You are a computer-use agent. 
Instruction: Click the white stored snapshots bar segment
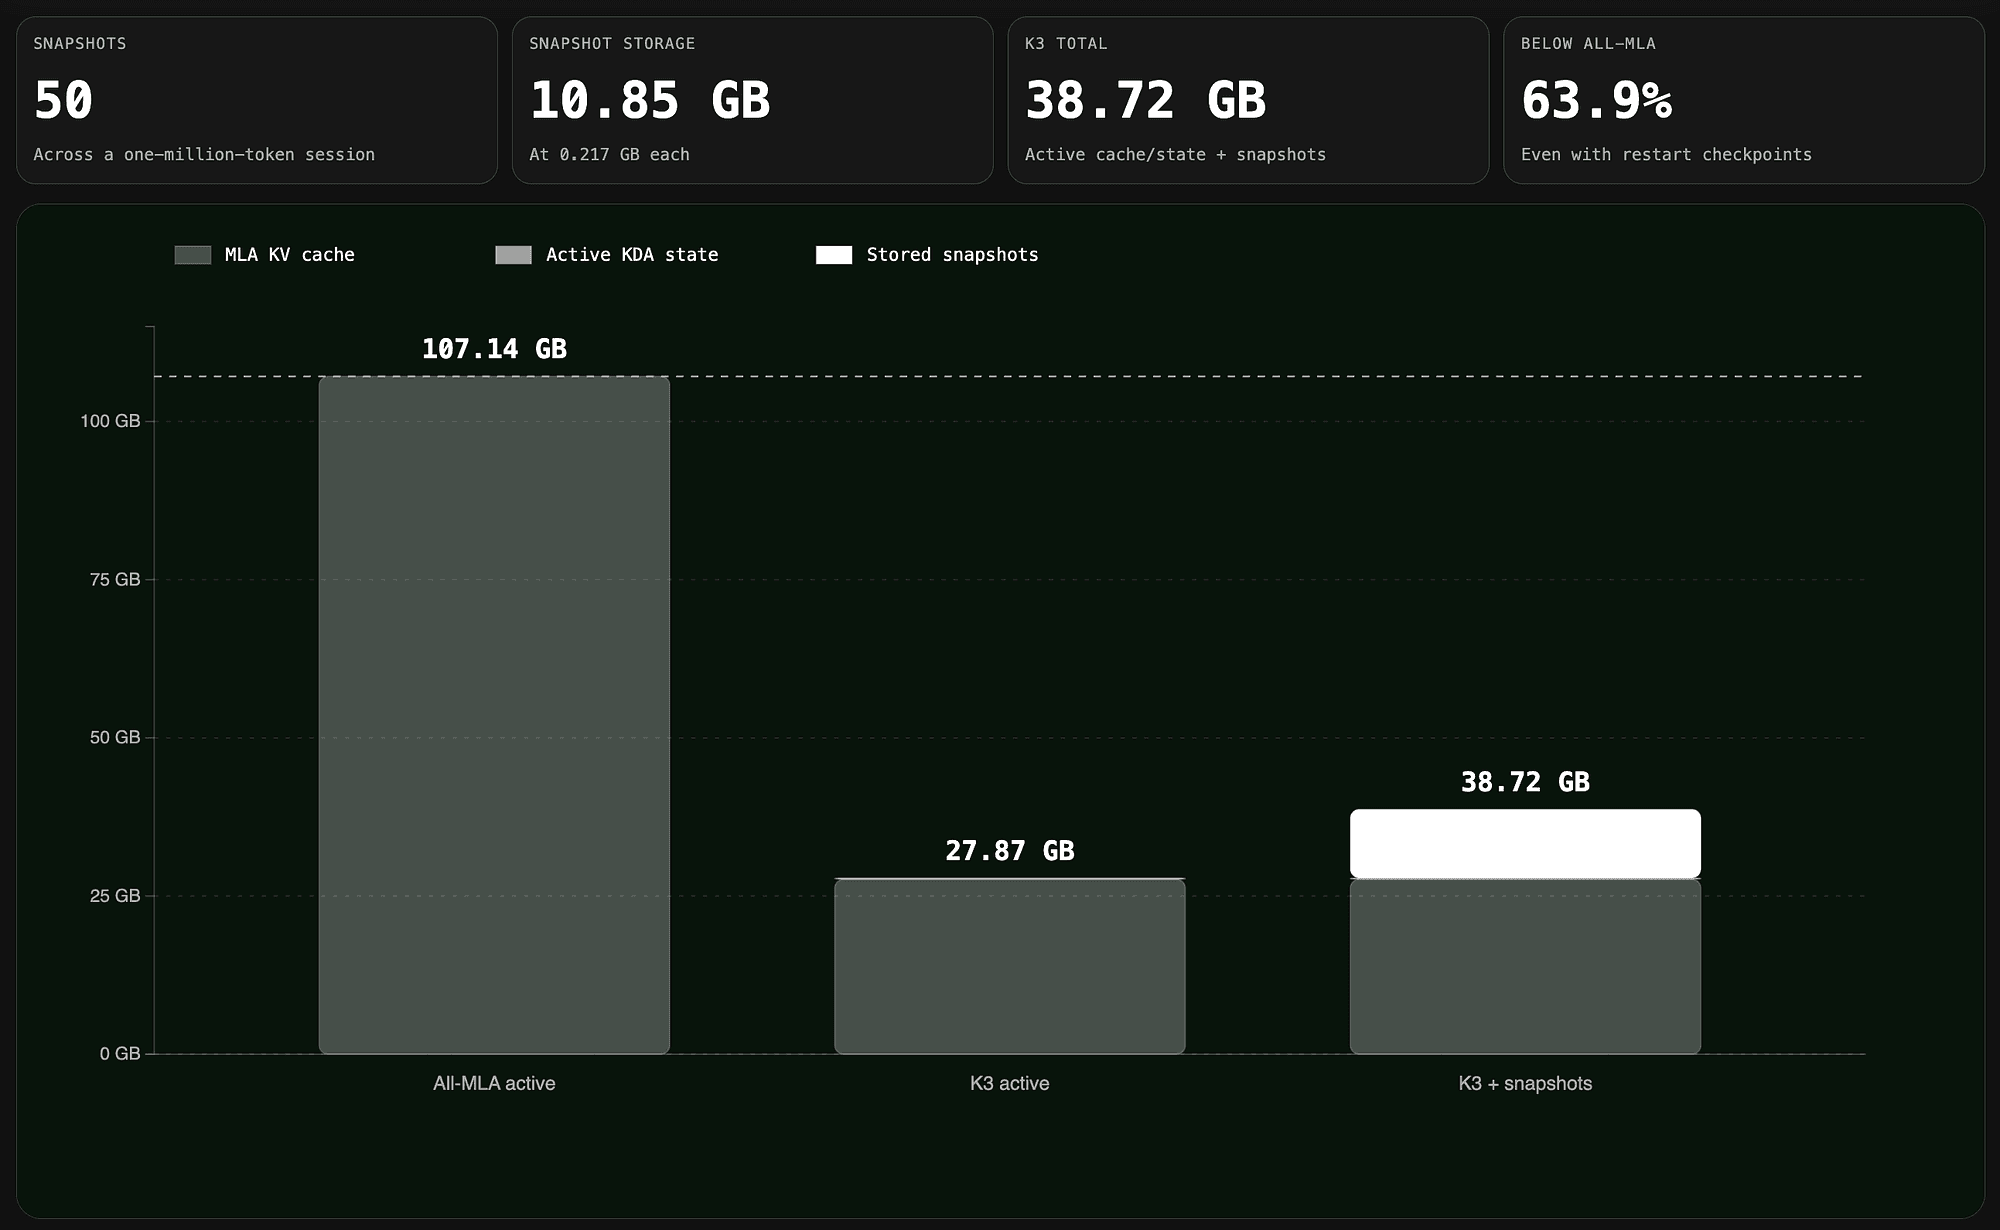click(1525, 844)
